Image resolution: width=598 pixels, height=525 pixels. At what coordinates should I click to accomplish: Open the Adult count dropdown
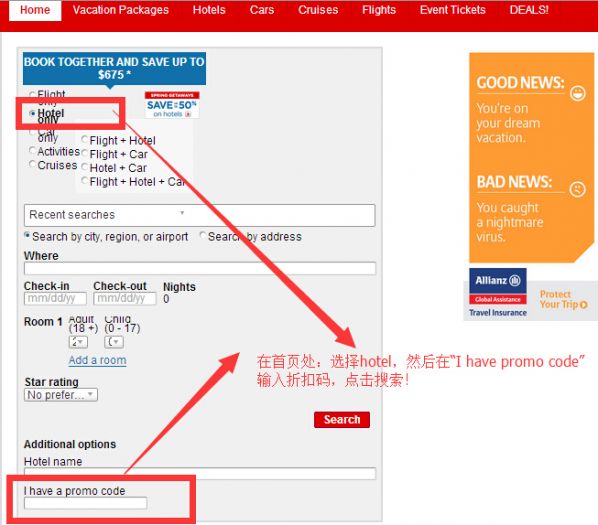pos(78,342)
